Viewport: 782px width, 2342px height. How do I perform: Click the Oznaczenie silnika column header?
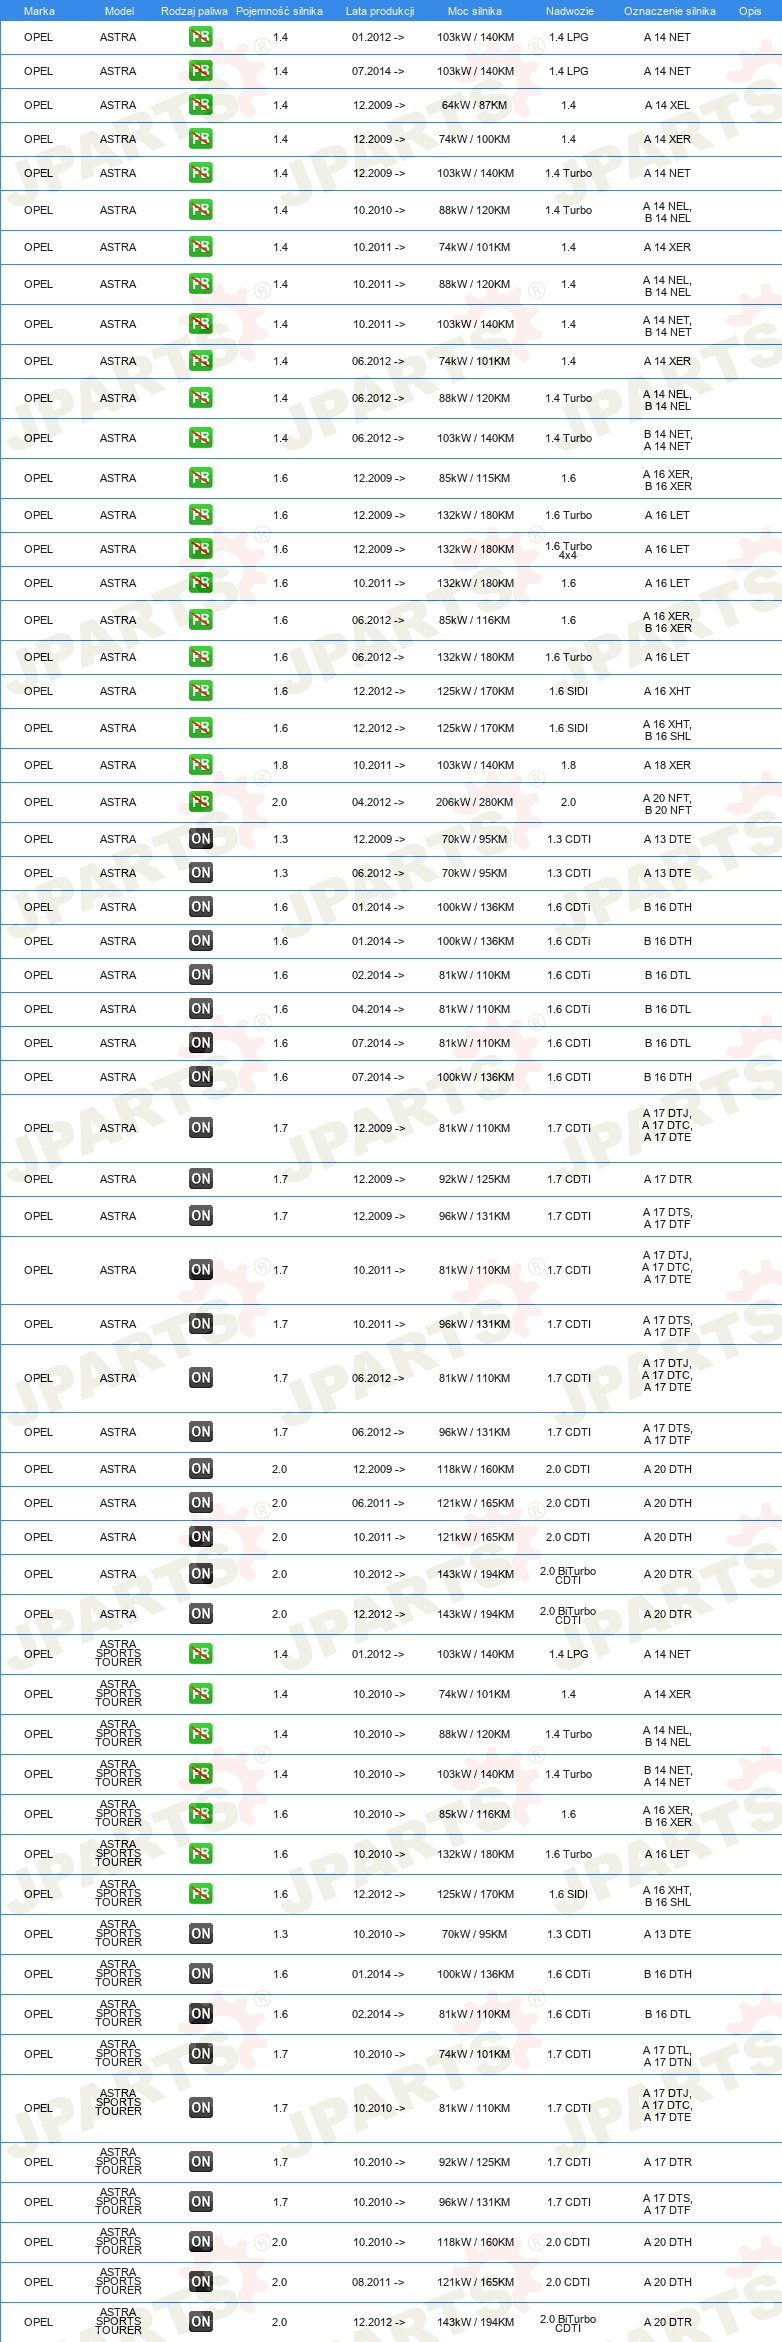point(670,11)
